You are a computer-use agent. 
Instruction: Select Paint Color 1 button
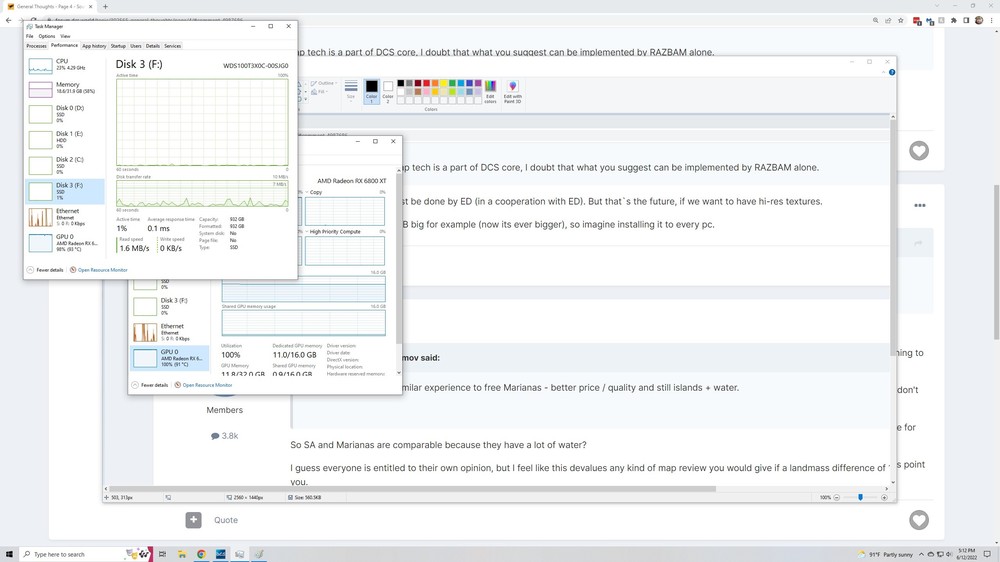coord(371,91)
